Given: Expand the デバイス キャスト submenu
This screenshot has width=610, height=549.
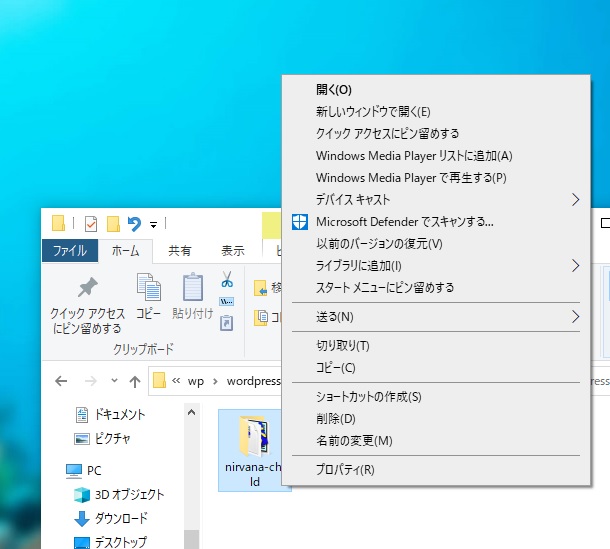Looking at the screenshot, I should [x=575, y=200].
